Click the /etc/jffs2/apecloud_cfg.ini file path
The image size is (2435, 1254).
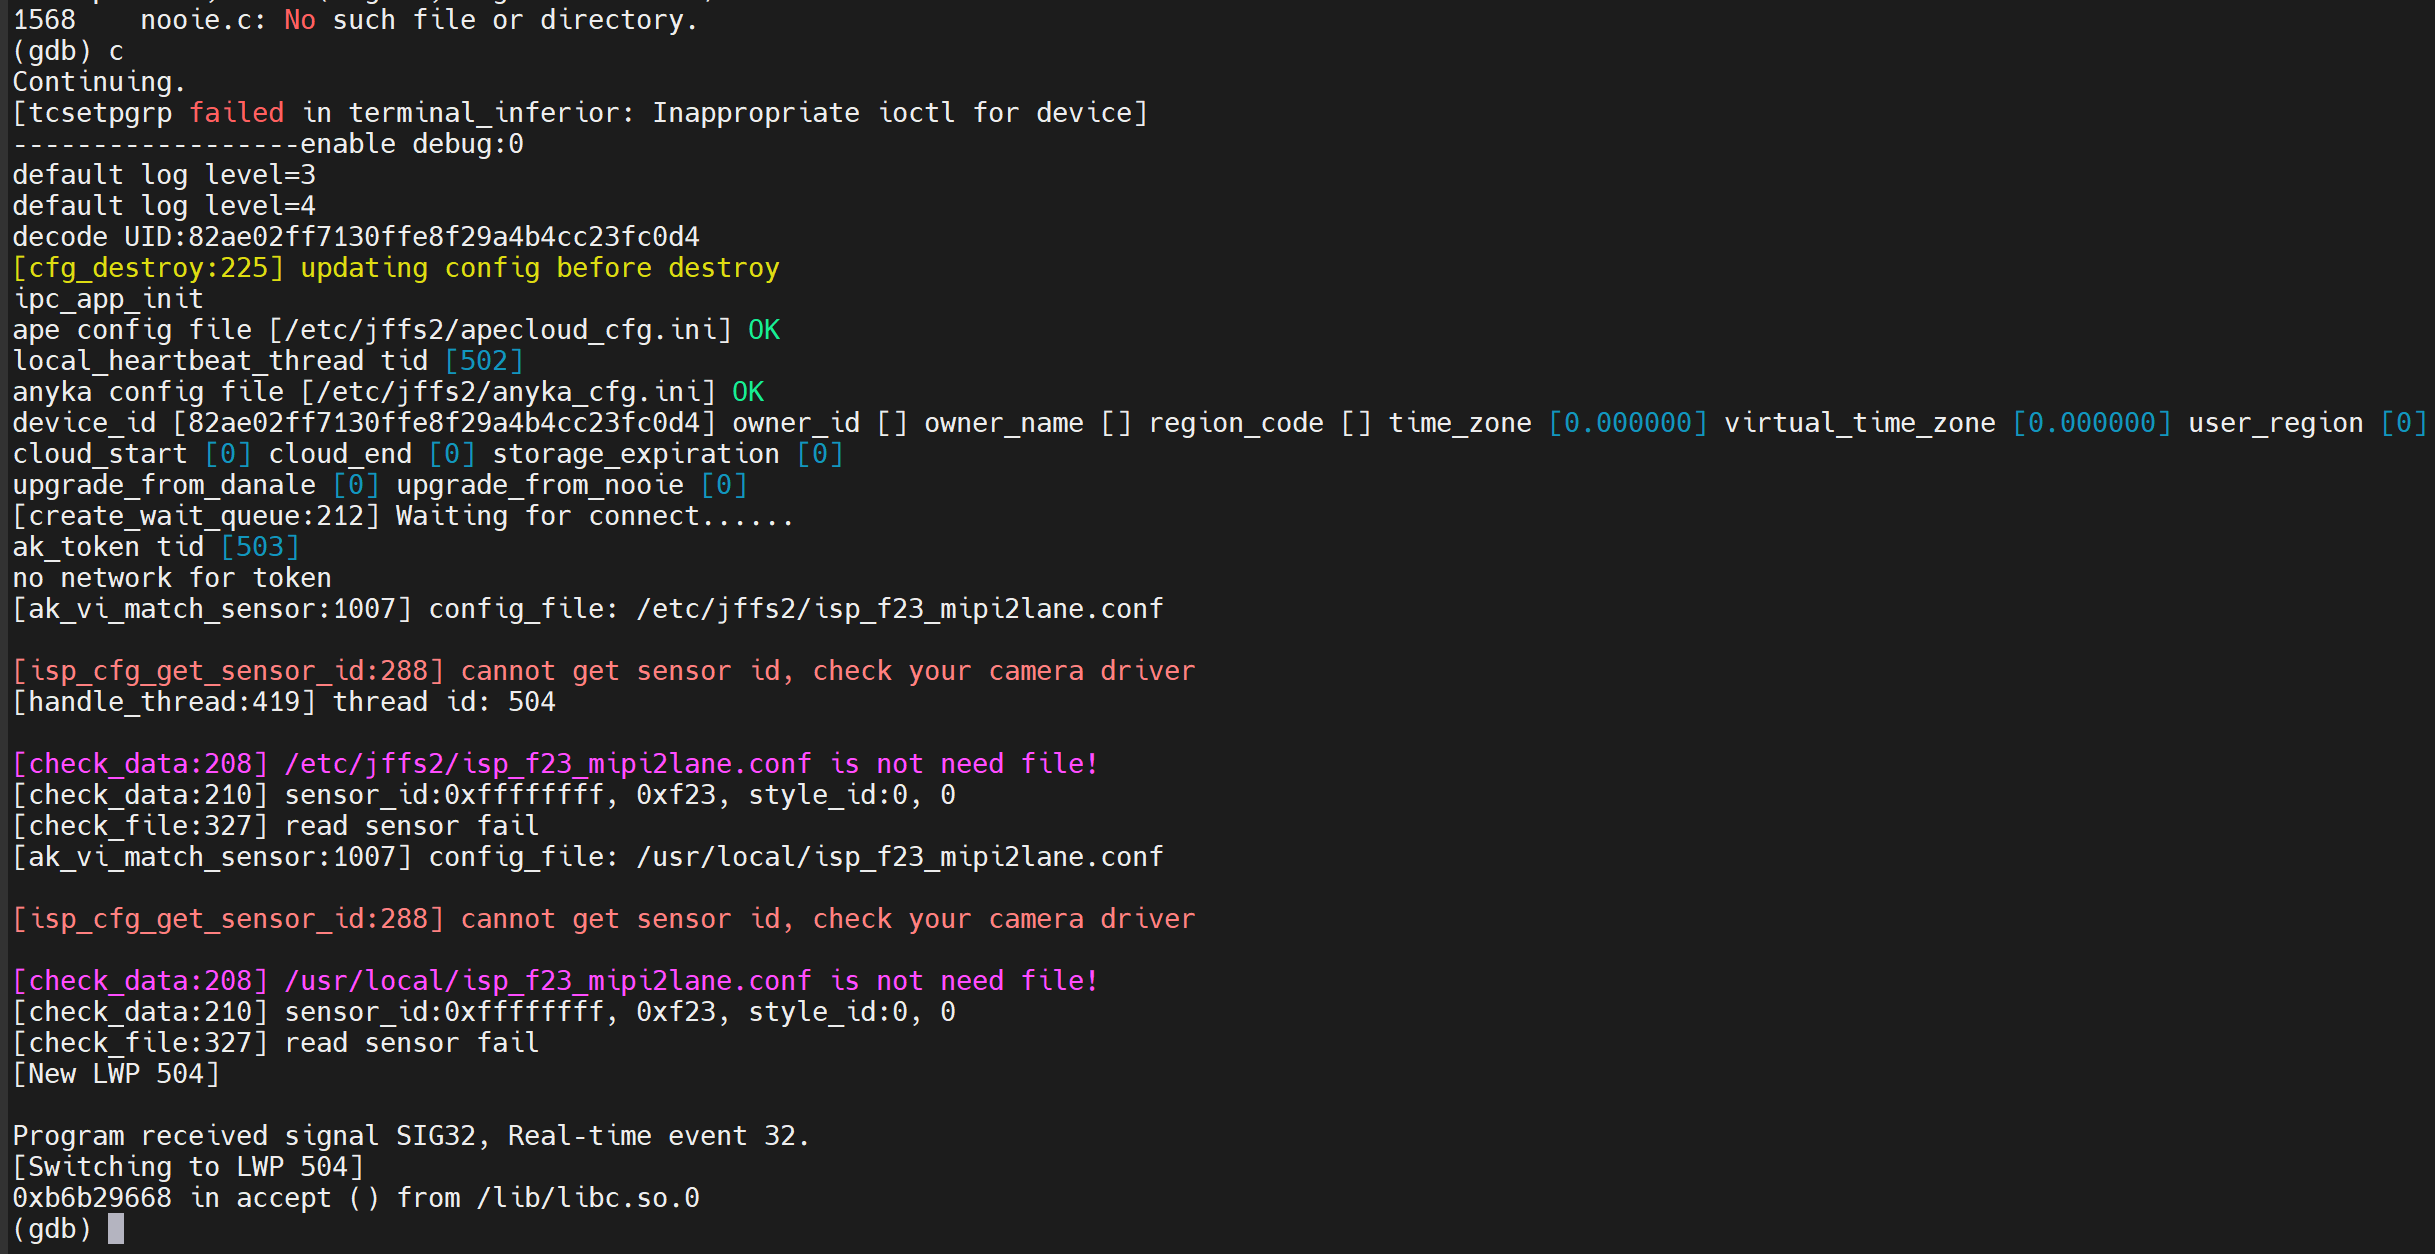(x=500, y=330)
